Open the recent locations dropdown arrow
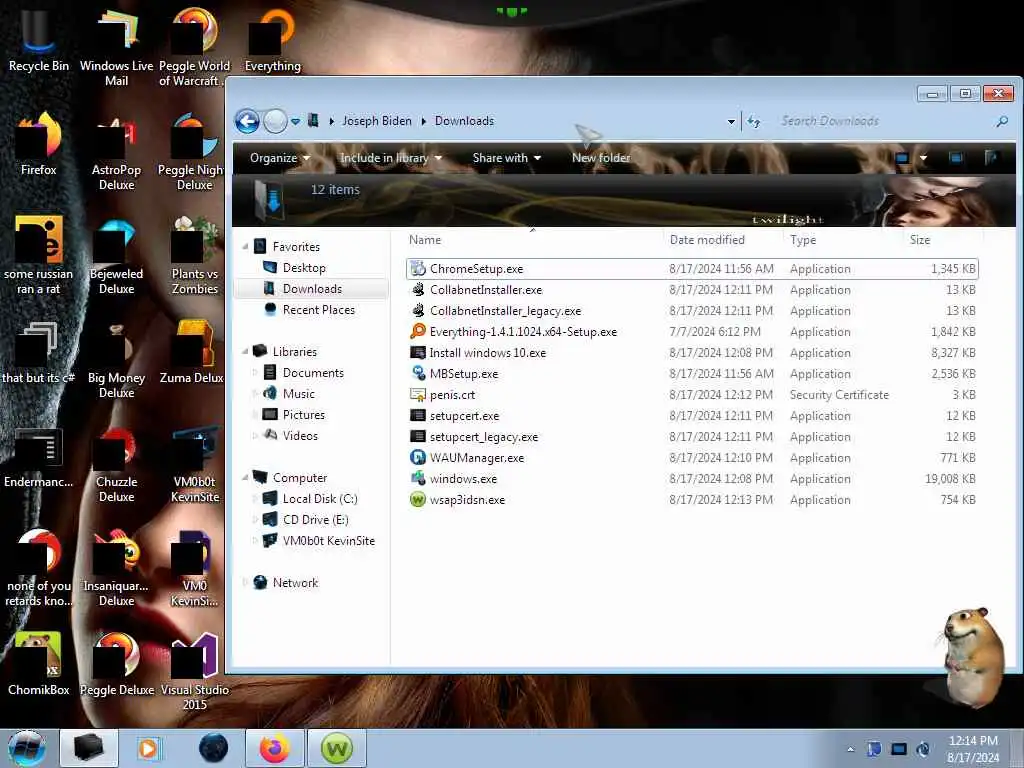The width and height of the screenshot is (1024, 768). coord(295,121)
